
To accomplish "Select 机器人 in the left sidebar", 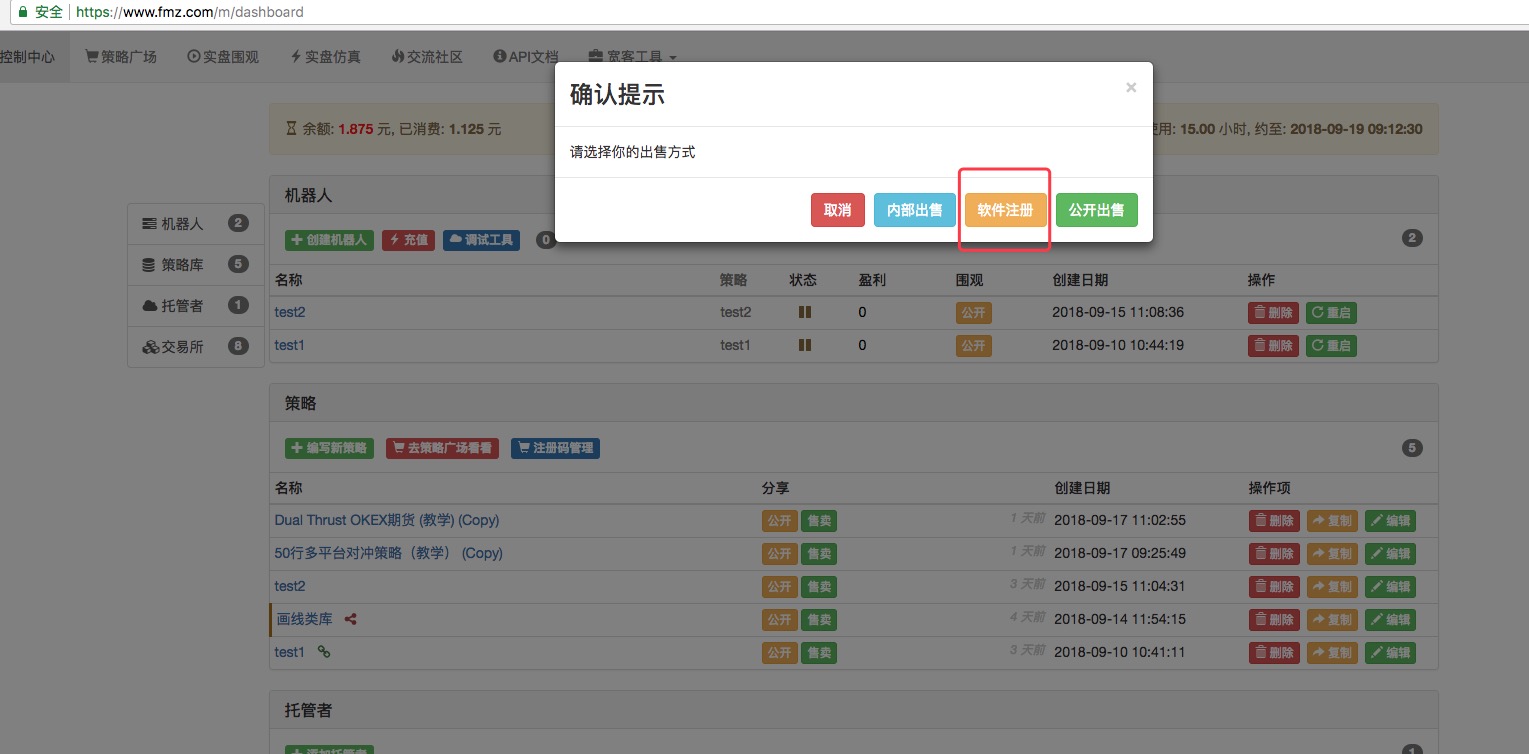I will pos(183,224).
